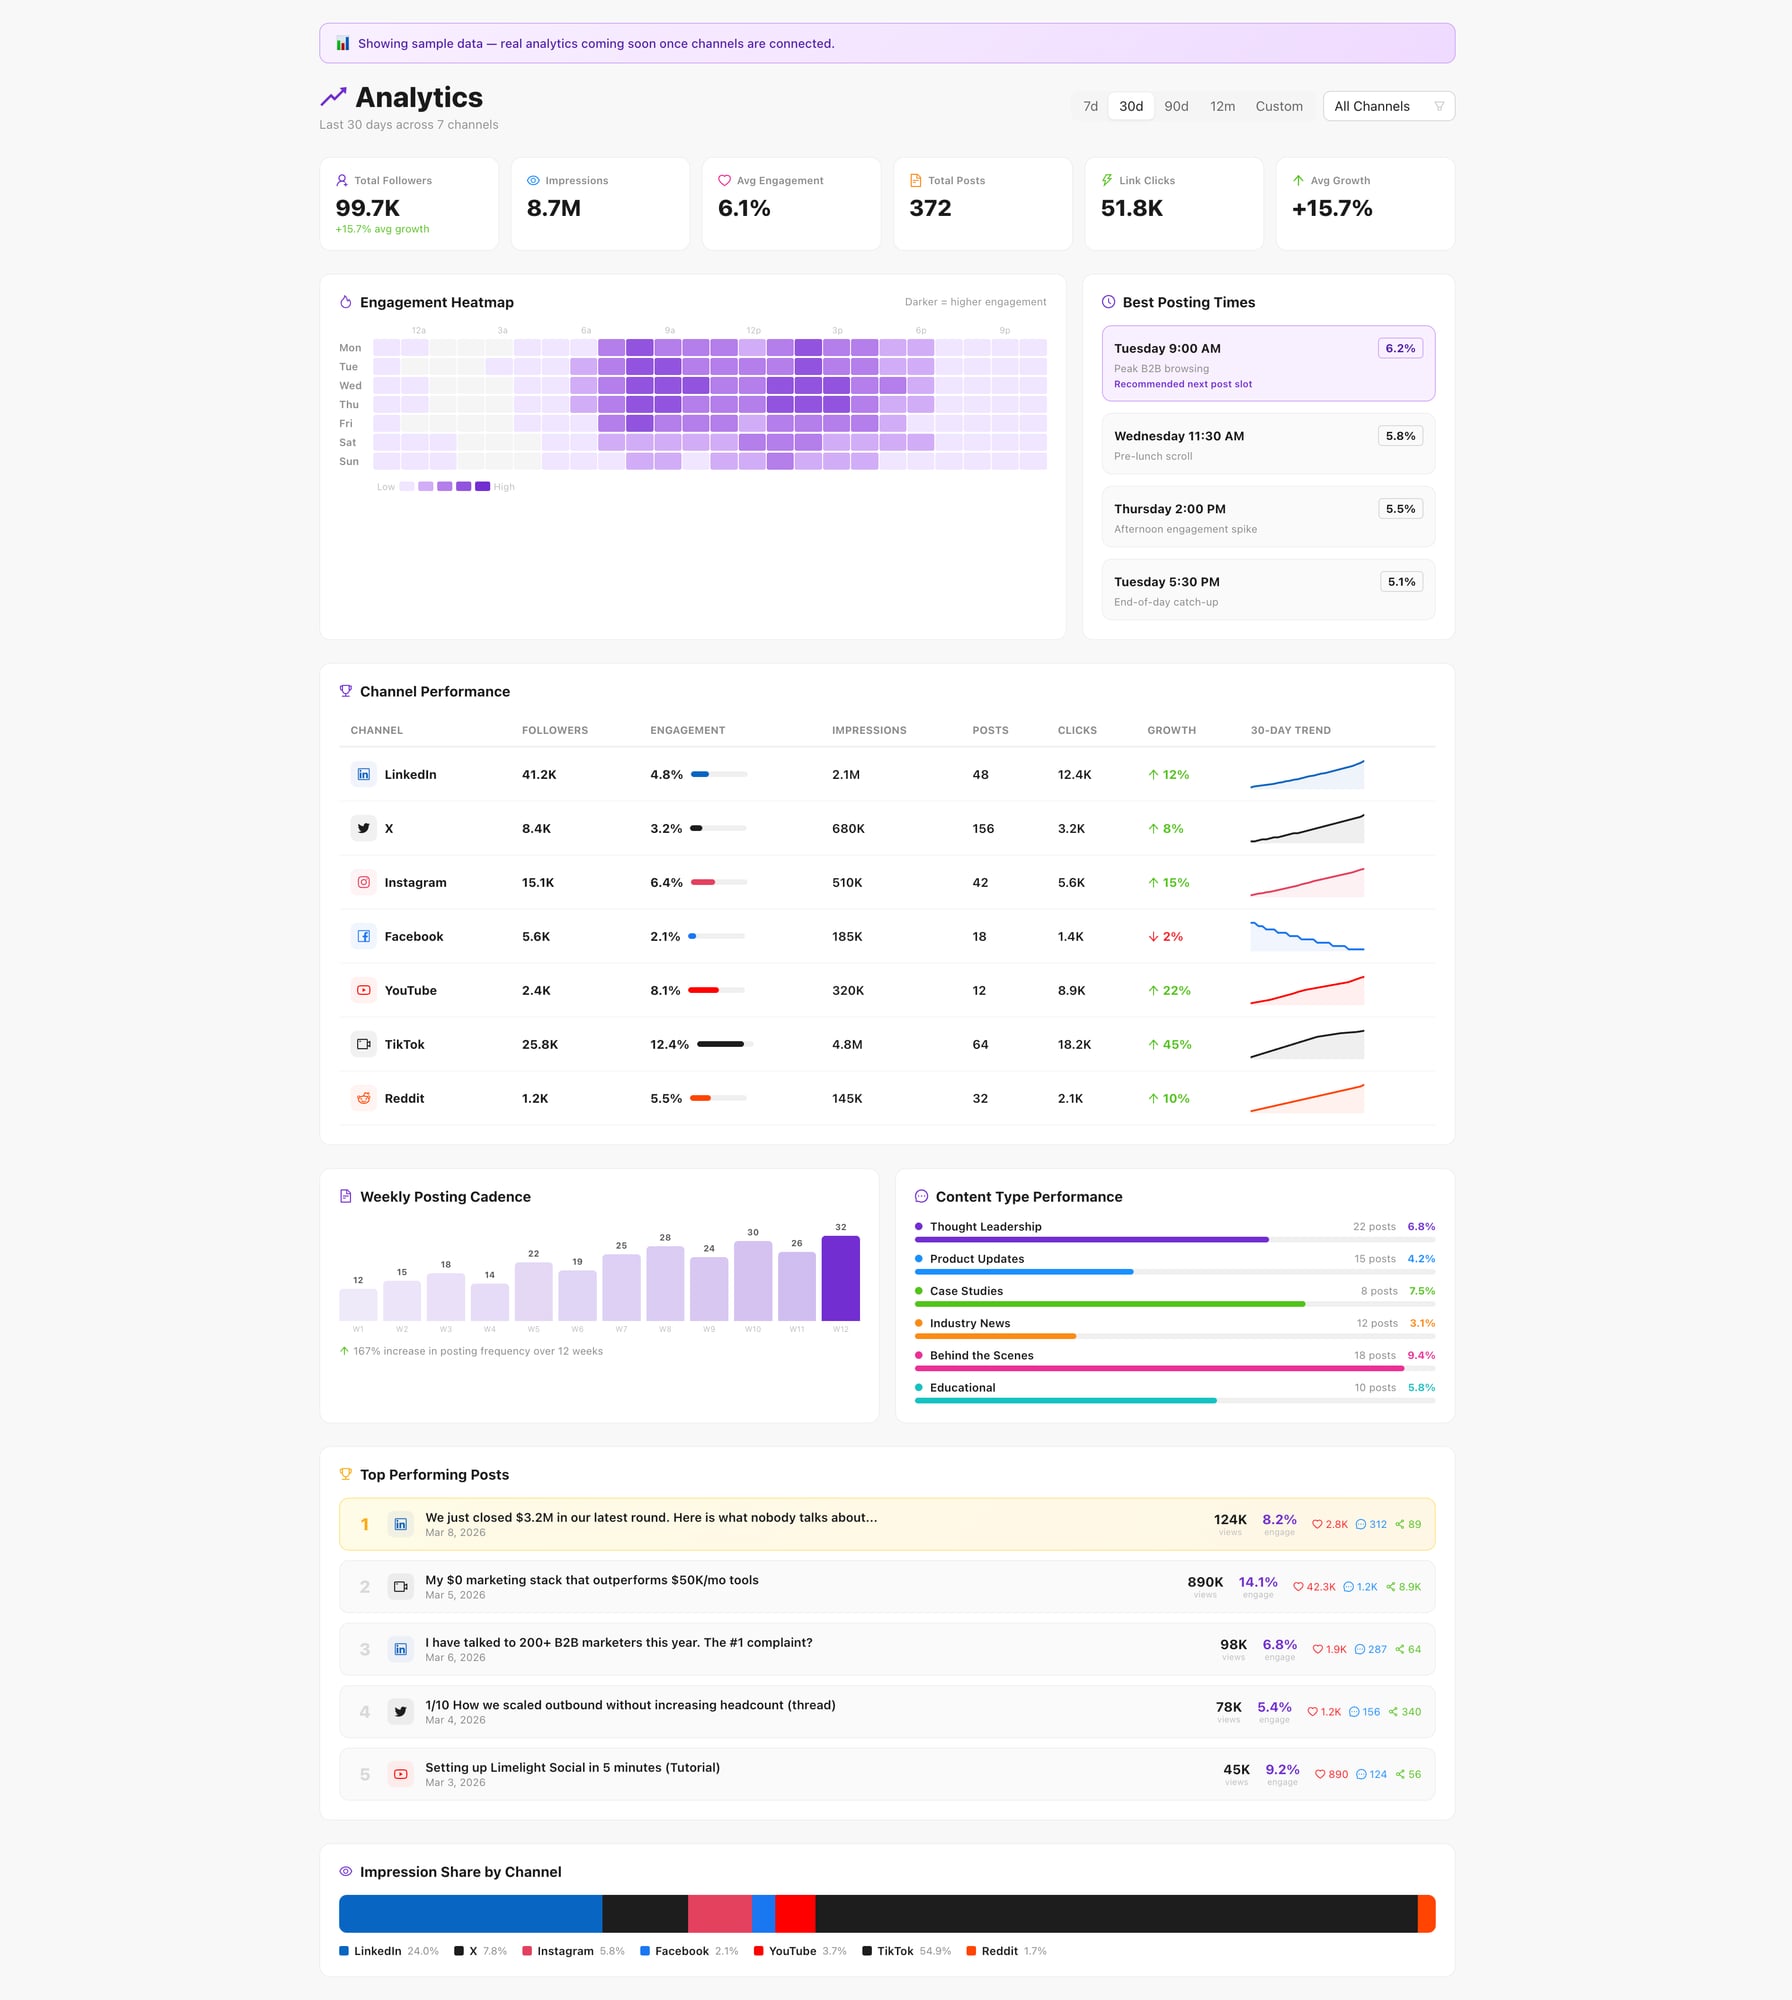The image size is (1792, 2000).
Task: Click the lightning icon on the Link Clicks card
Action: (x=1106, y=180)
